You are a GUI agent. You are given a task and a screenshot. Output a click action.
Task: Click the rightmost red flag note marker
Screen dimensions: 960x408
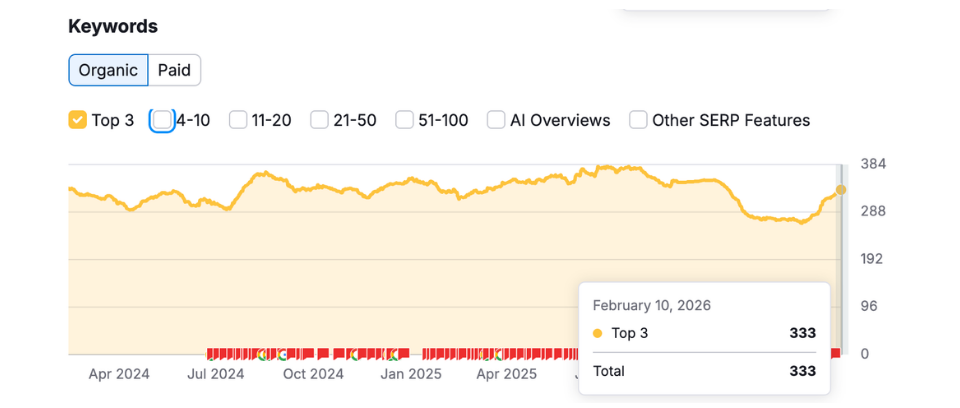[836, 353]
